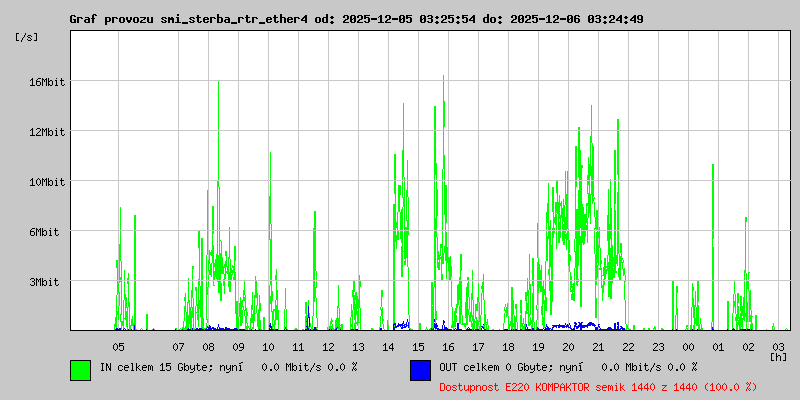Click the blue OUT legend color box
Viewport: 800px width, 400px height.
coord(420,369)
